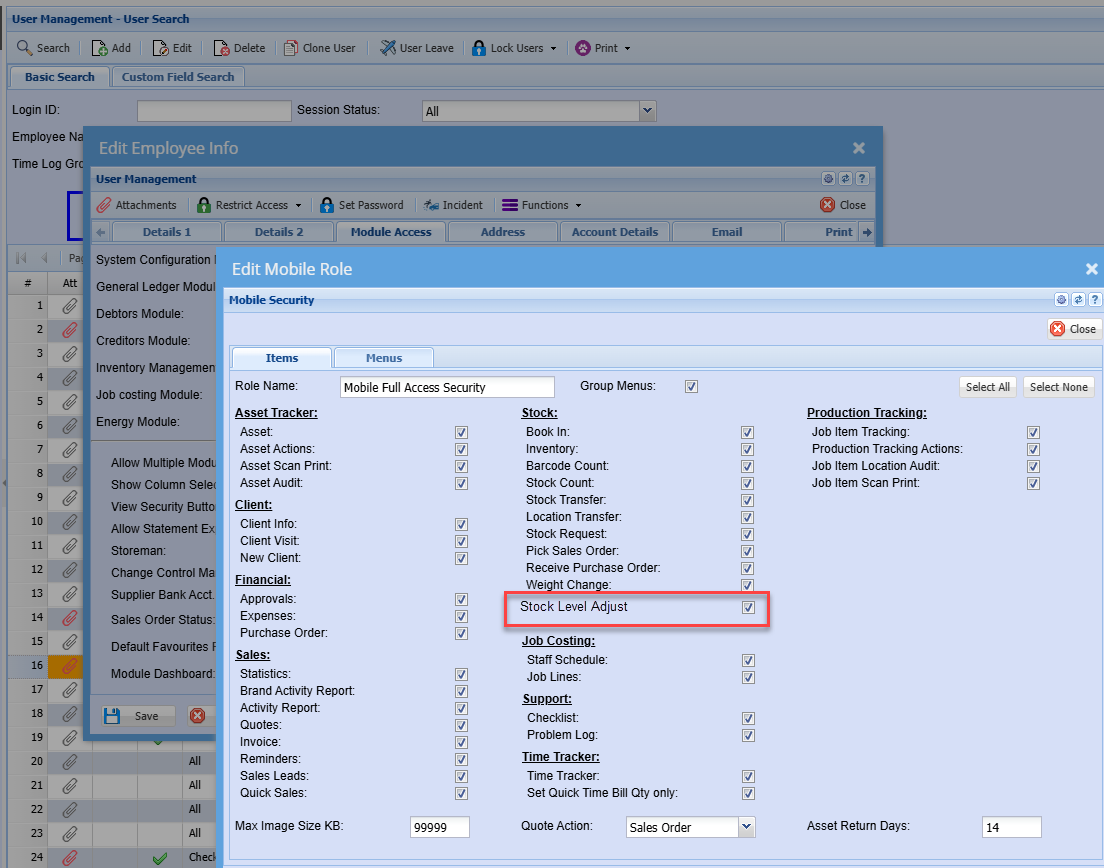Uncheck the Group Menus checkbox
The width and height of the screenshot is (1104, 868).
691,386
